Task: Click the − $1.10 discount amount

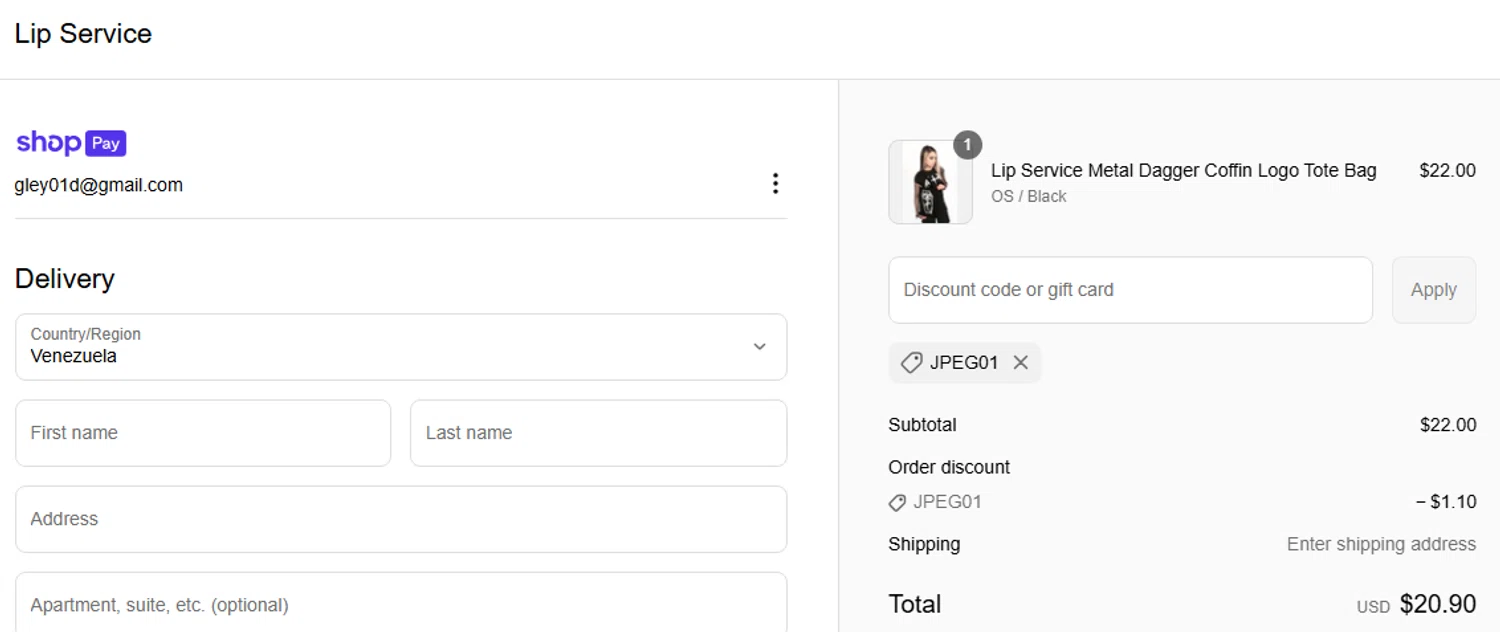Action: [1446, 502]
